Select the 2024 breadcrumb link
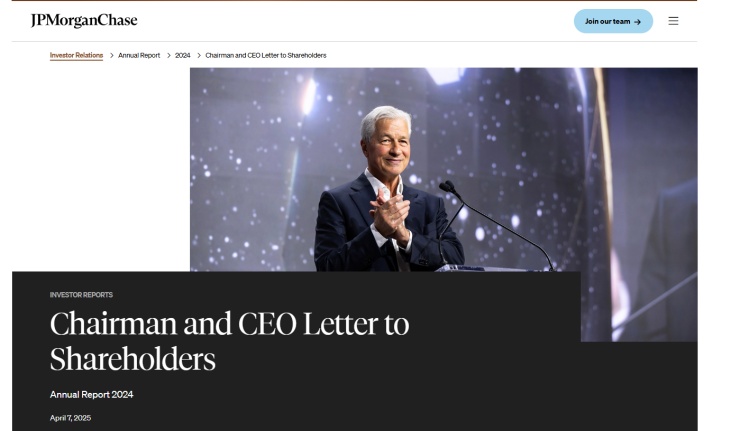731x431 pixels. point(183,56)
